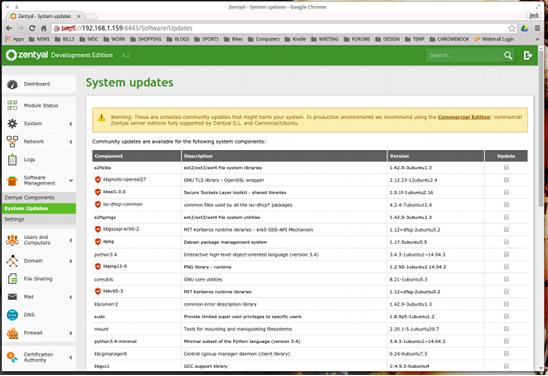Image resolution: width=548 pixels, height=376 pixels.
Task: Click the Certification Authority icon
Action: [x=12, y=357]
